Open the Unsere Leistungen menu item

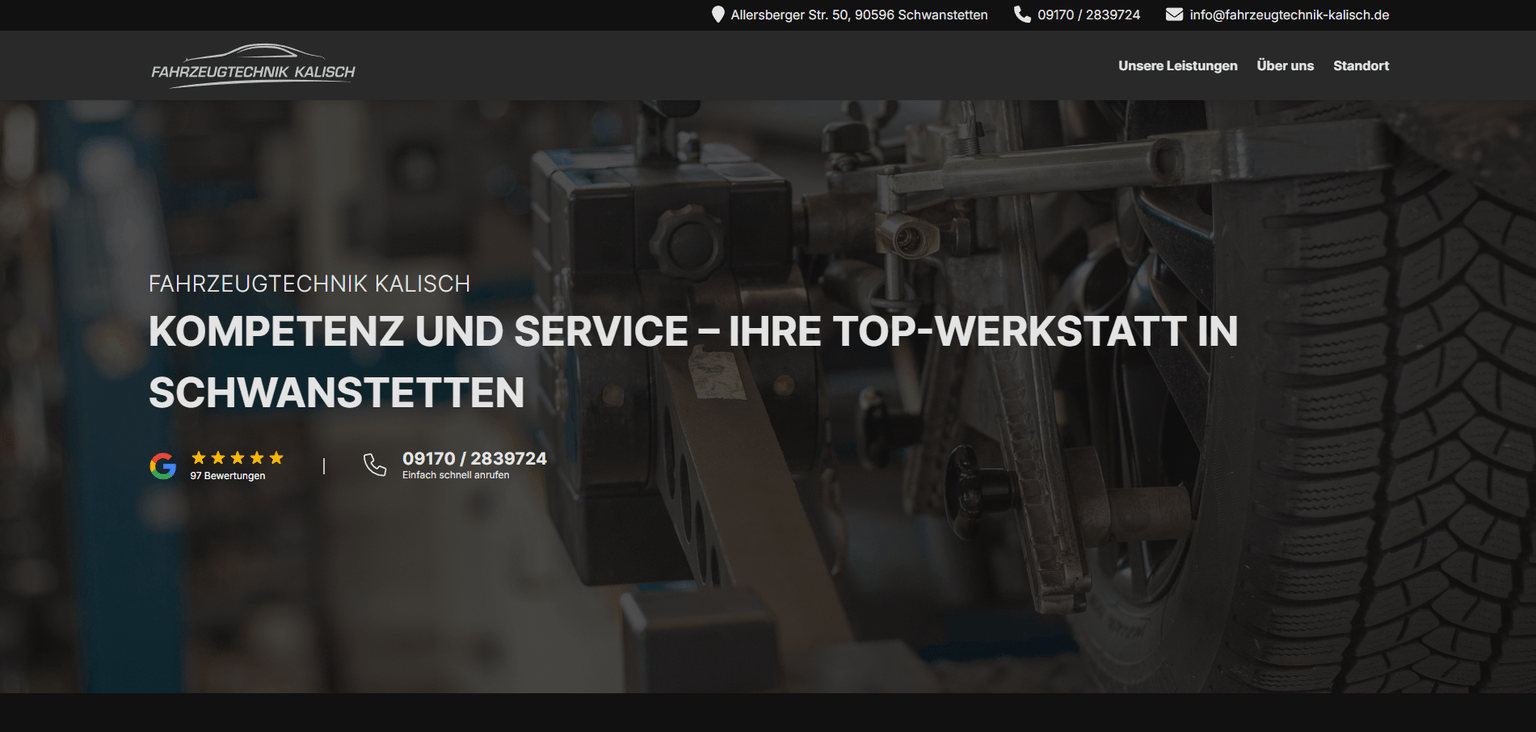click(1178, 66)
